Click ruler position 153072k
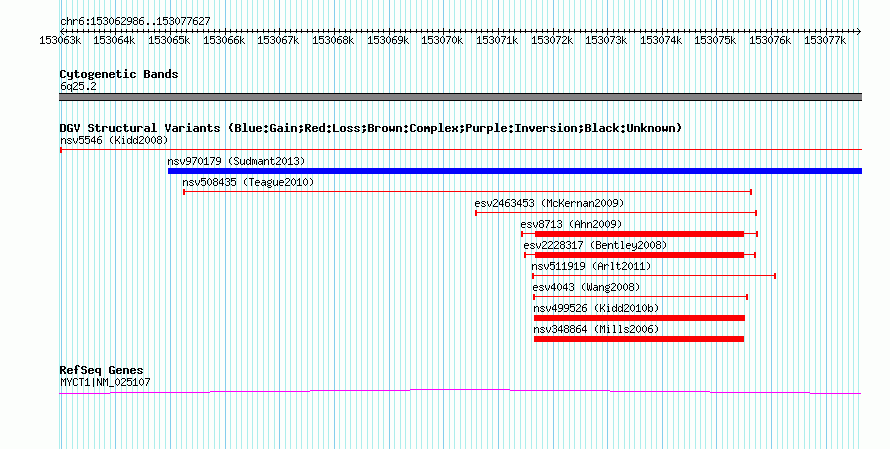890x449 pixels. click(x=552, y=41)
